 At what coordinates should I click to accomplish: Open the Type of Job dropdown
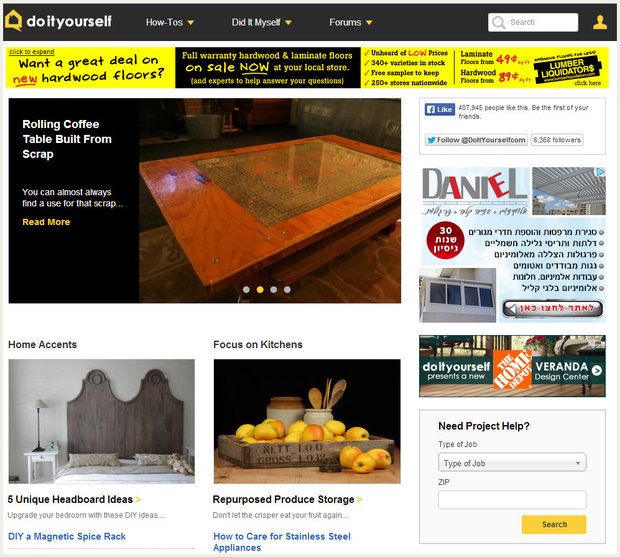(511, 463)
